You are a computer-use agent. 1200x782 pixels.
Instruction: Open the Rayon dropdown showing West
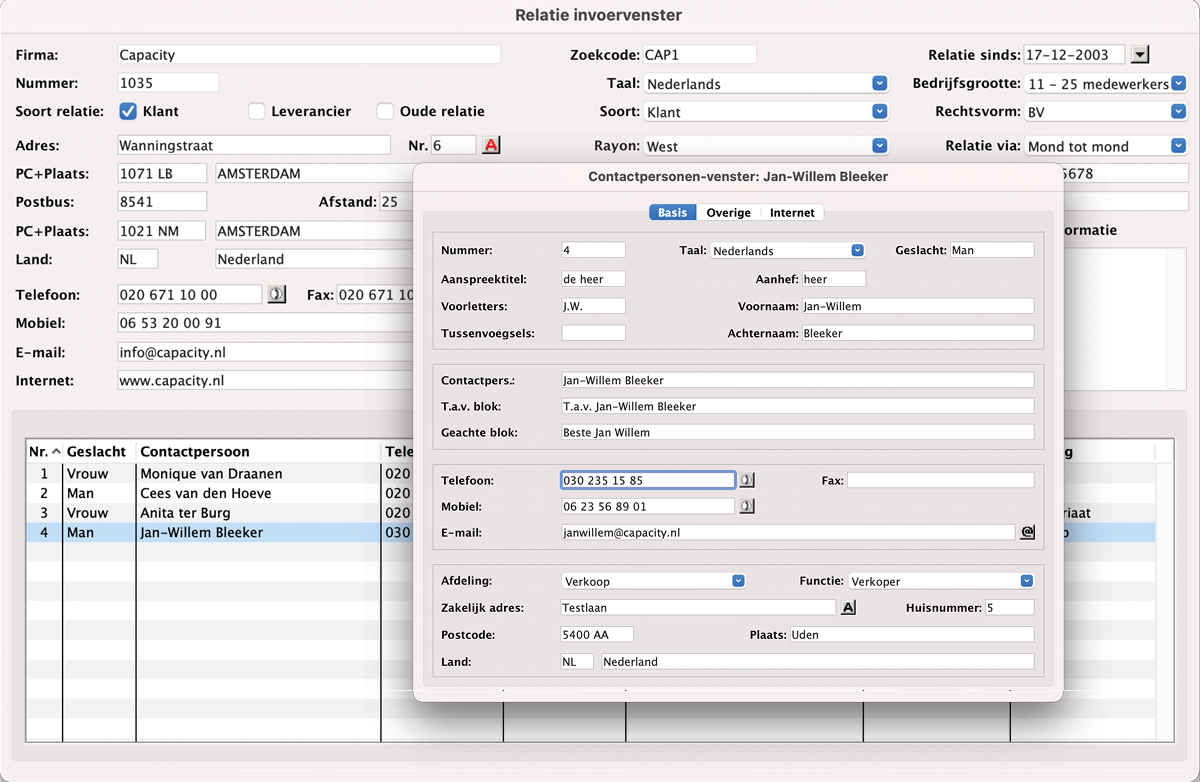coord(767,146)
